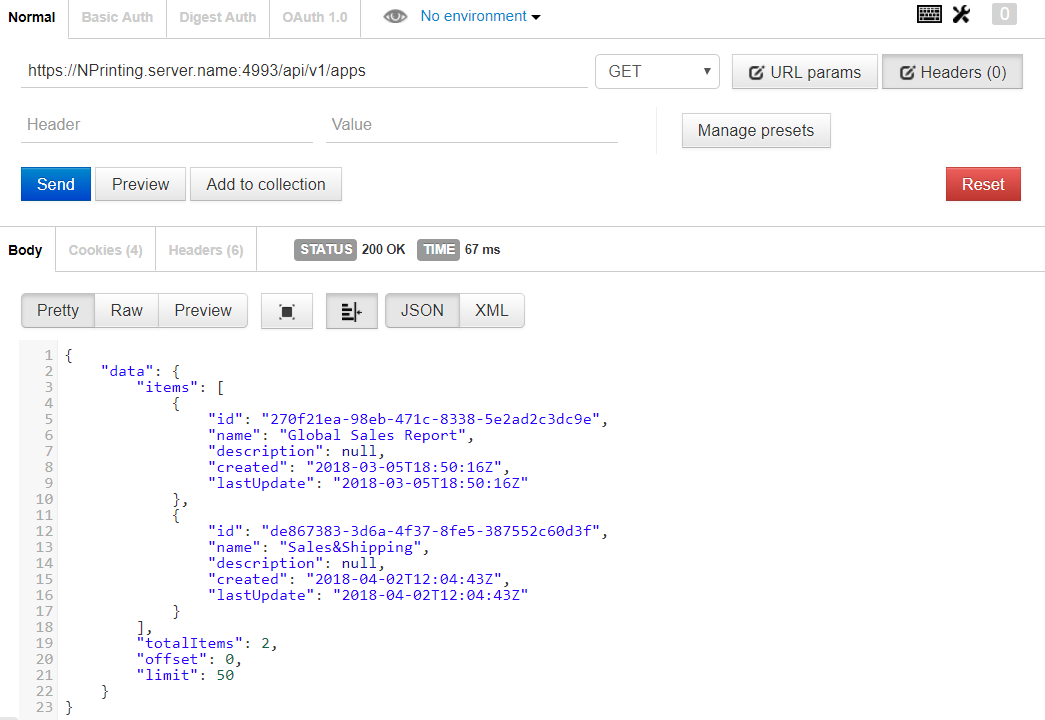Open the No environment dropdown
1045x720 pixels.
click(x=480, y=16)
